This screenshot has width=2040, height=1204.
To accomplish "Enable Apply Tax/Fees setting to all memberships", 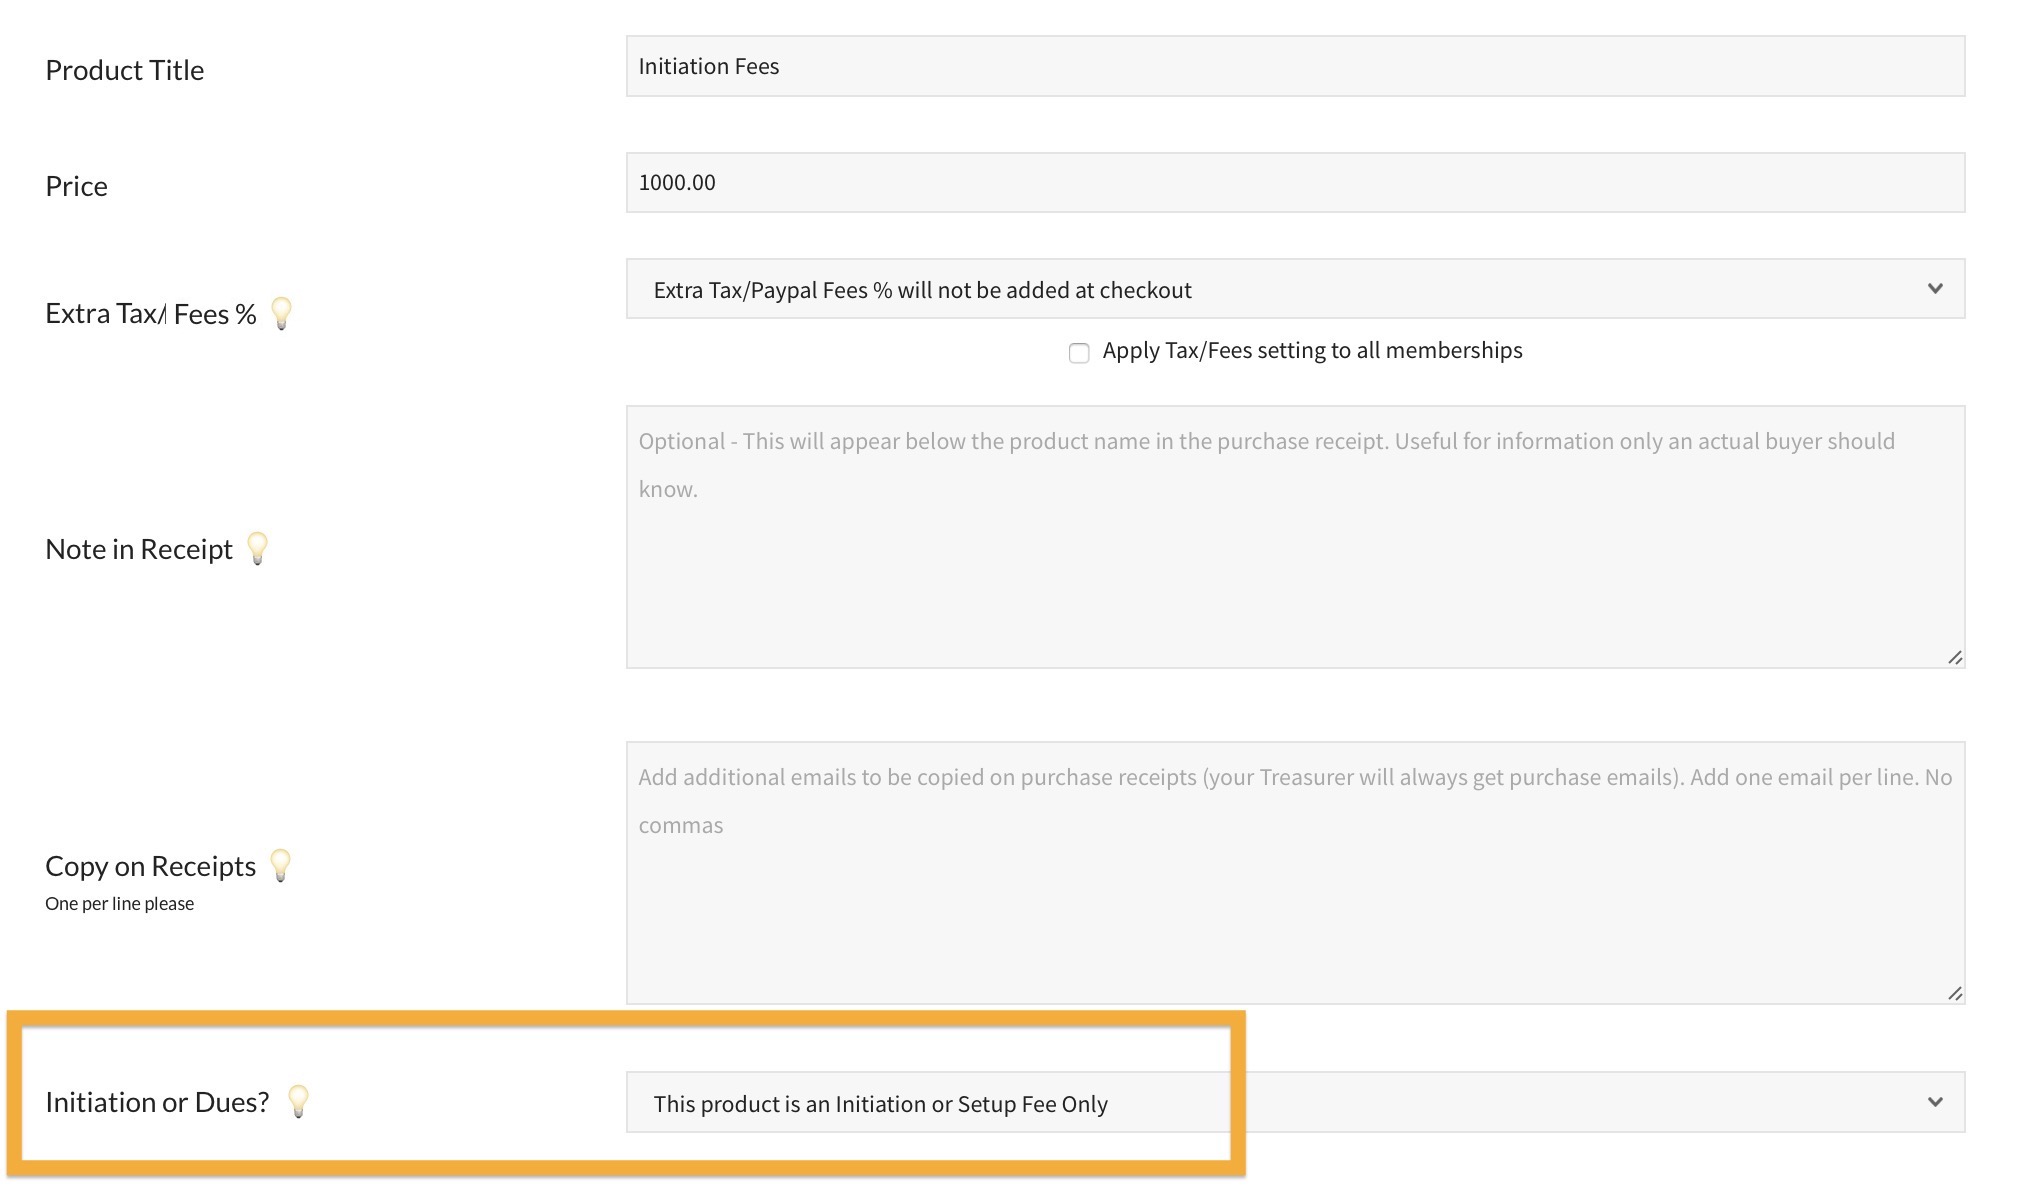I will click(x=1079, y=352).
